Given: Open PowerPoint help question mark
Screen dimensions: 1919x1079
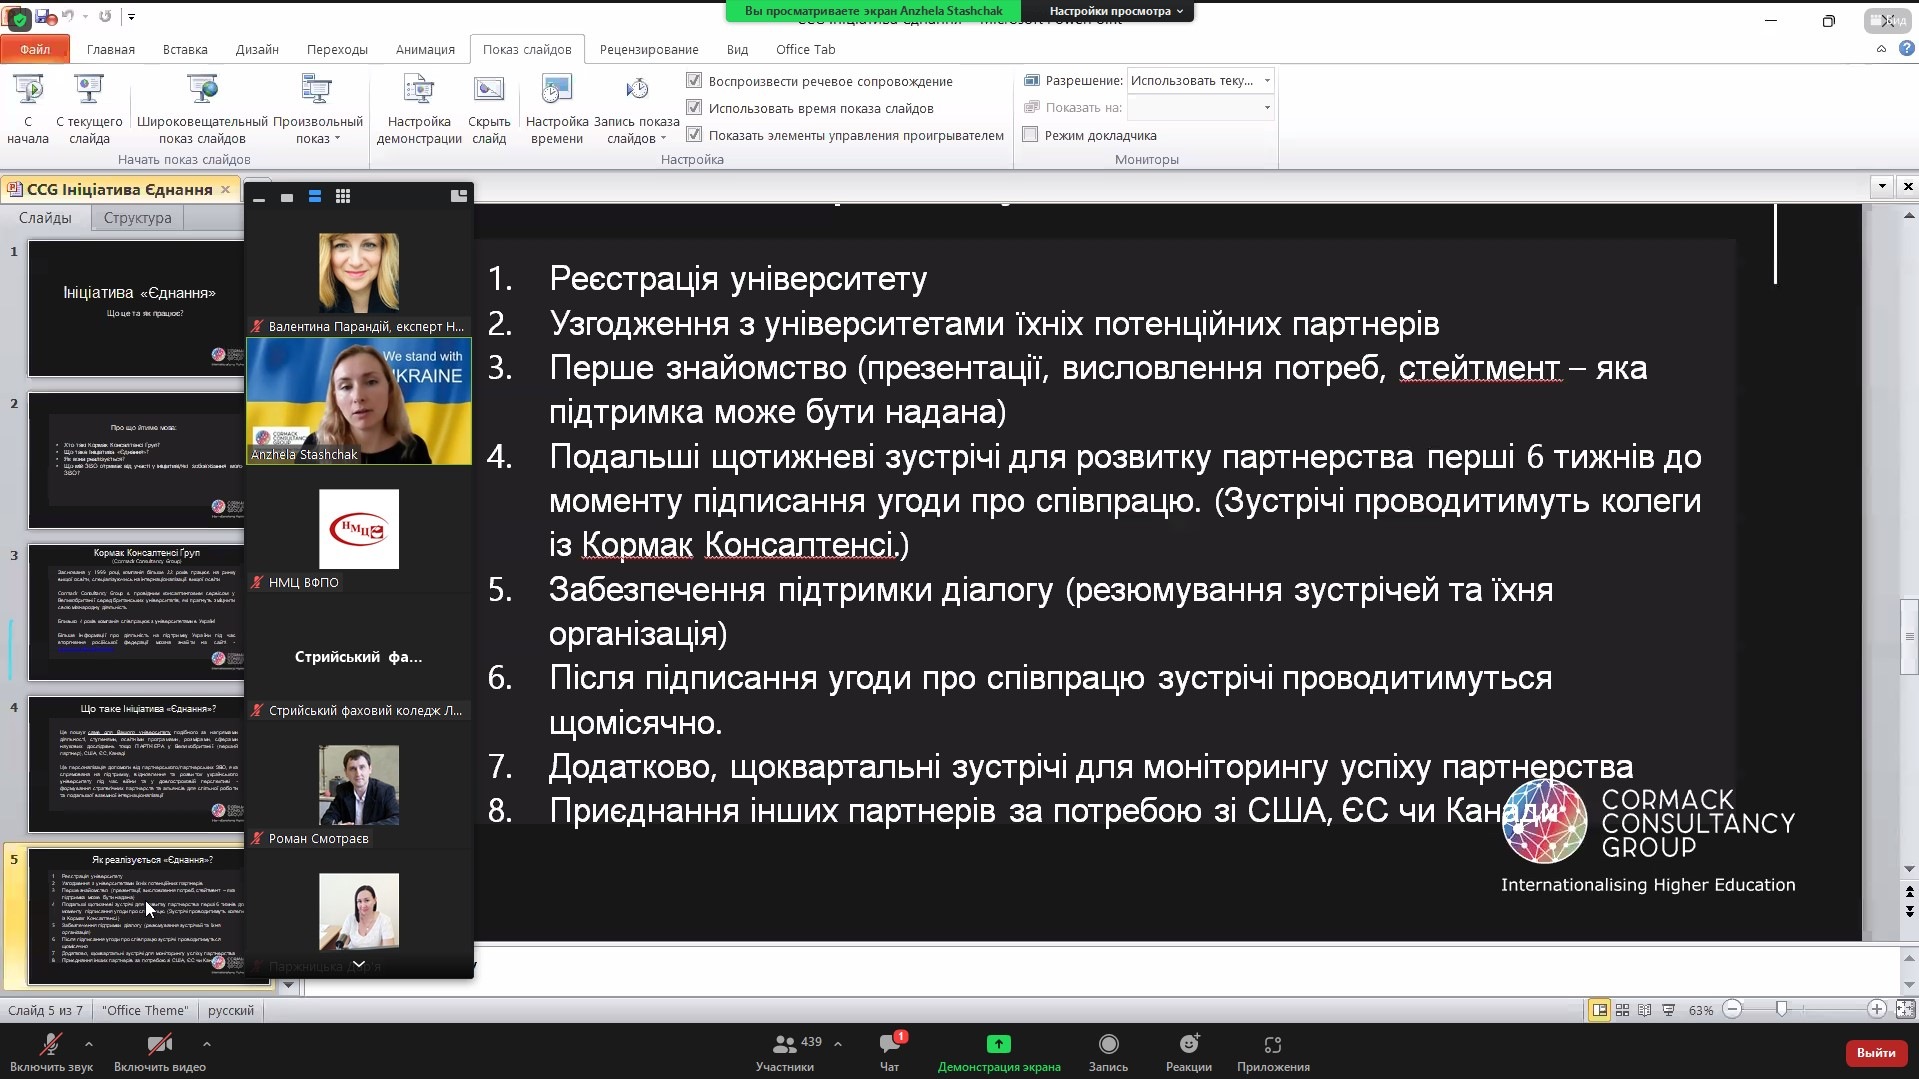Looking at the screenshot, I should tap(1907, 48).
